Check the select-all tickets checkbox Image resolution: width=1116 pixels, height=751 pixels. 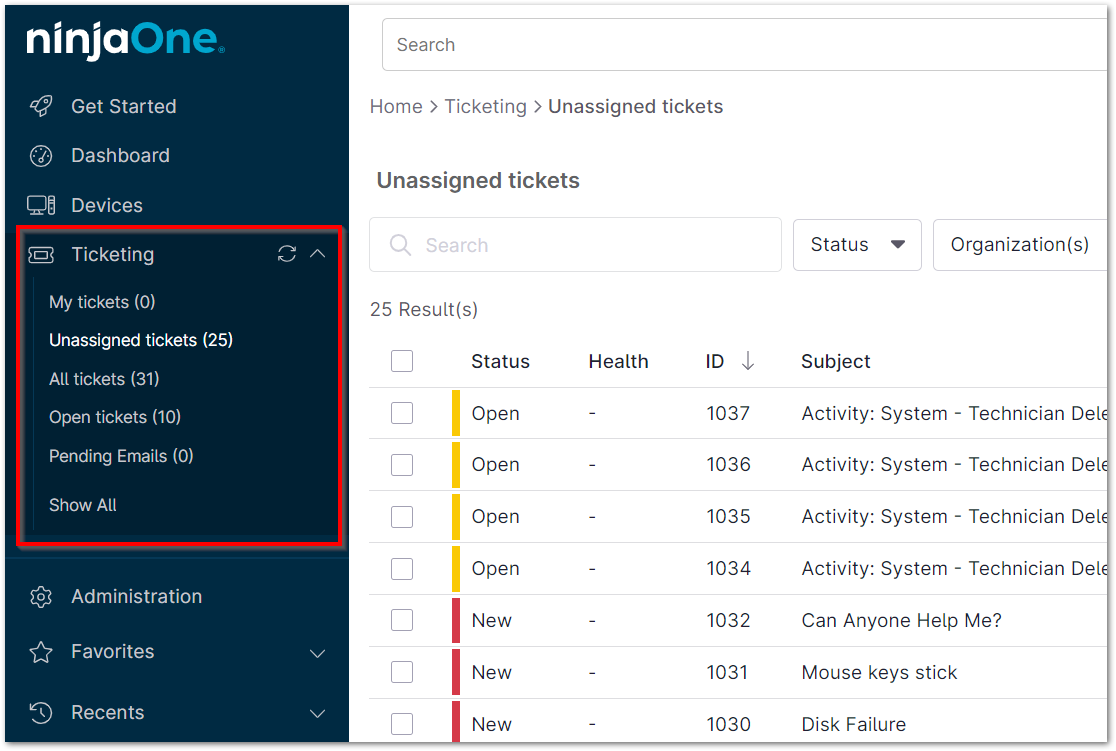[401, 361]
